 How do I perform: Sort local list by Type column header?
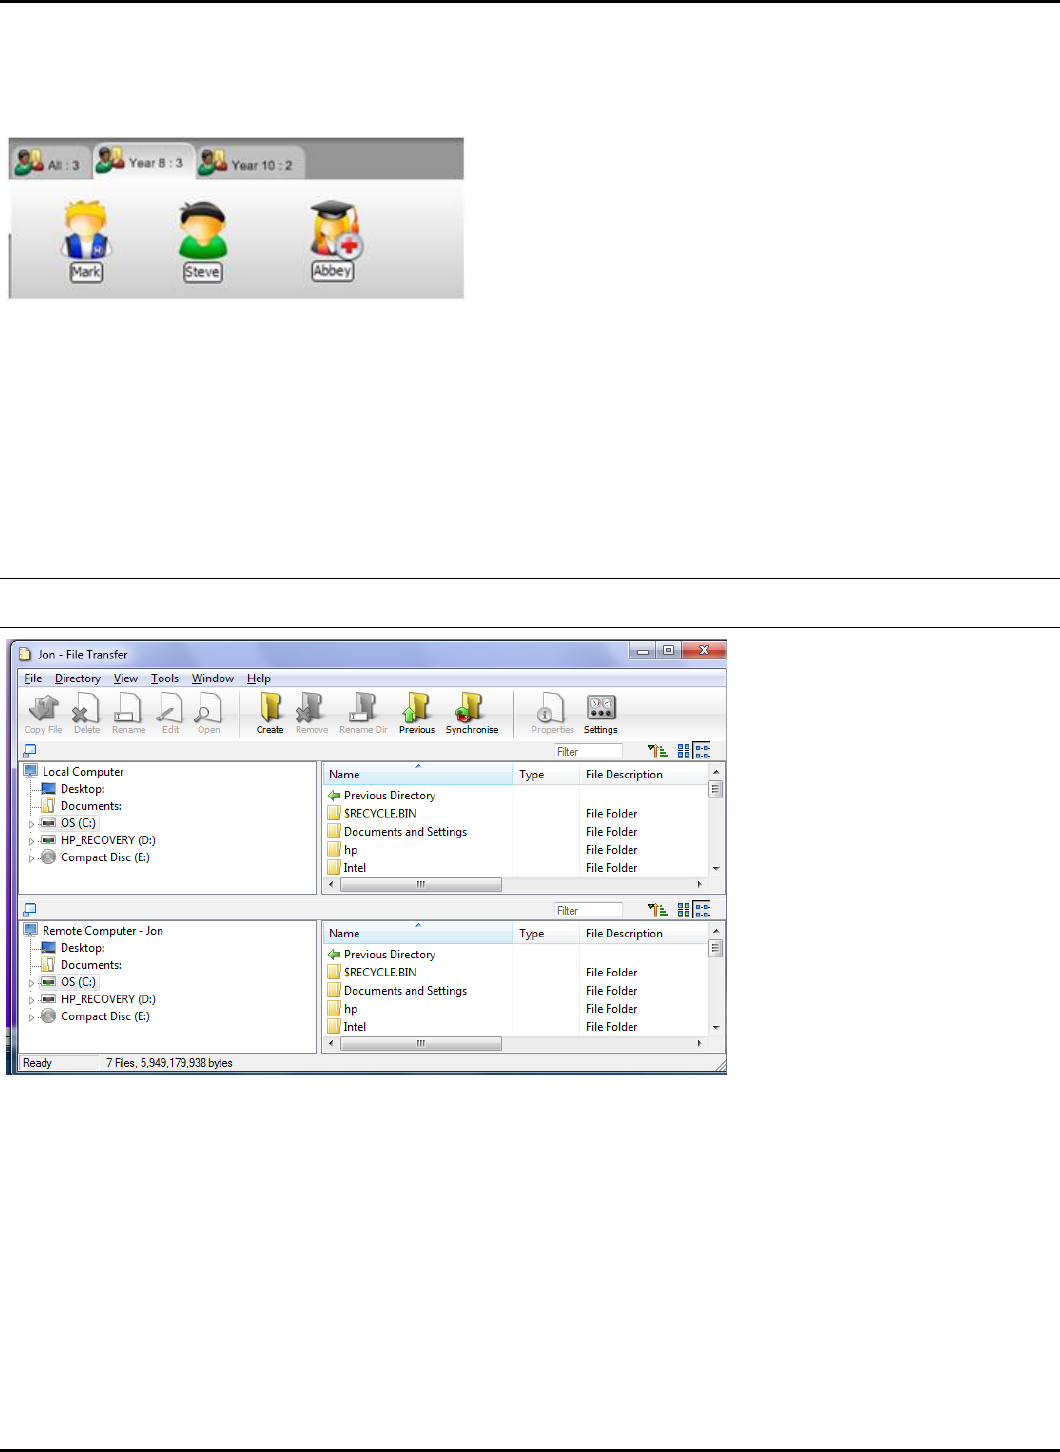tap(546, 774)
